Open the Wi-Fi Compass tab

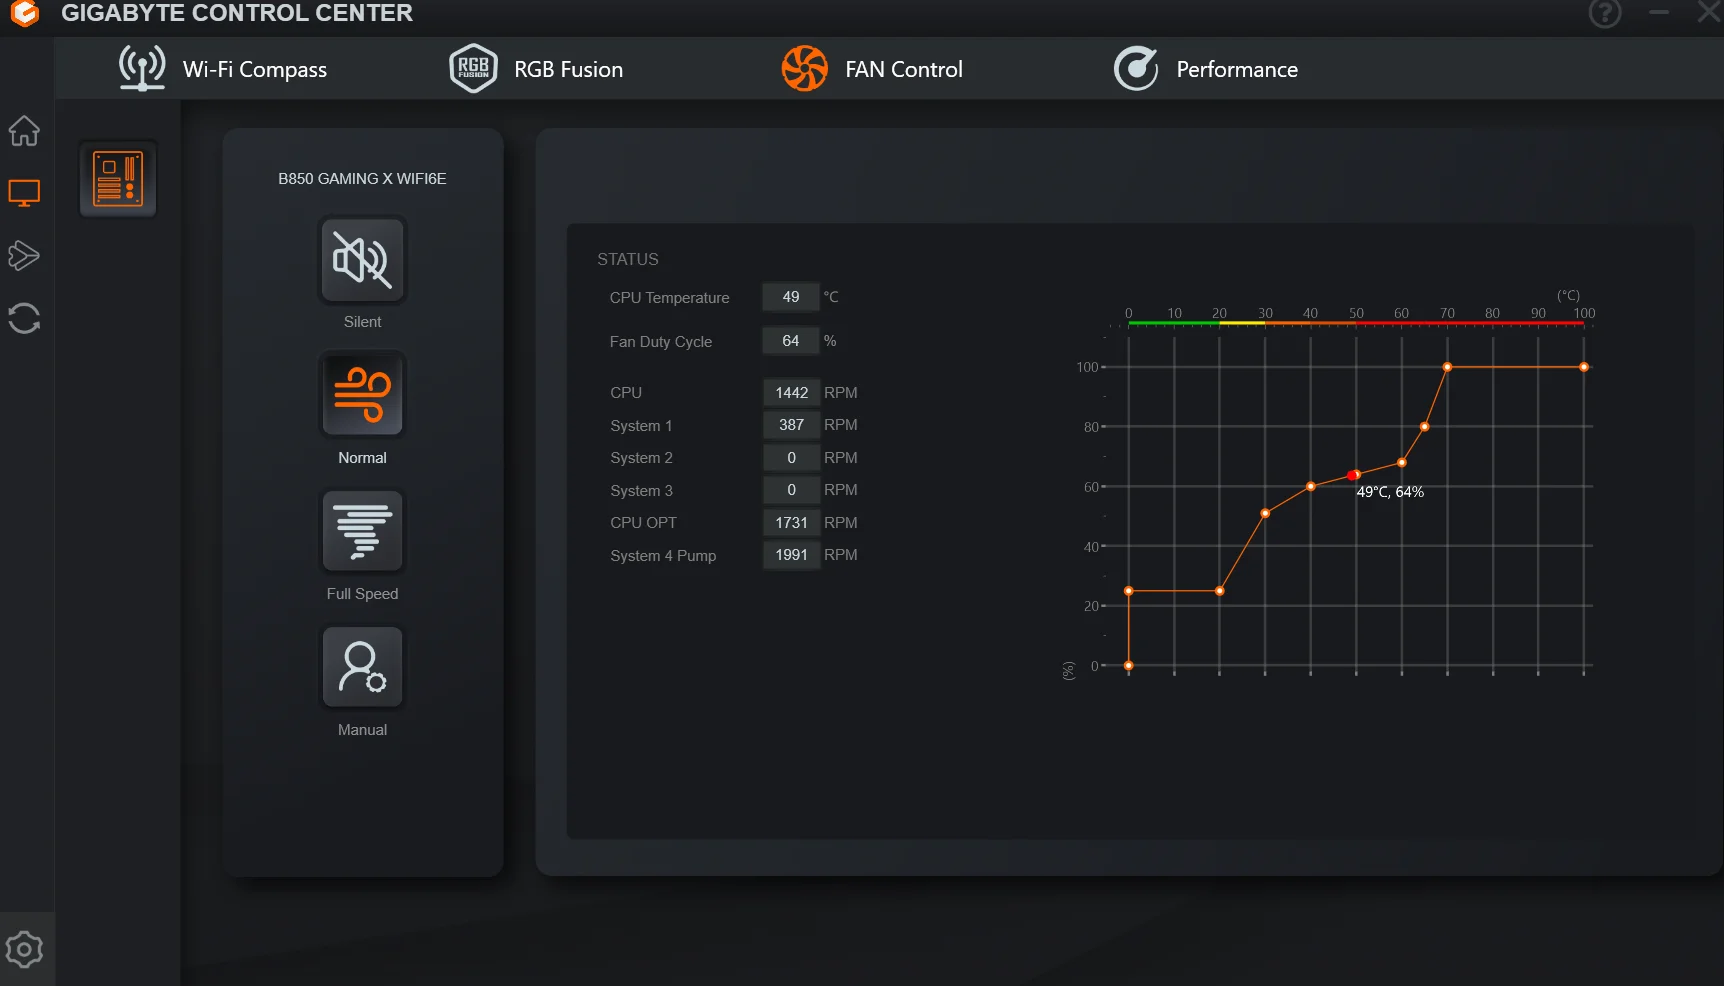[x=223, y=69]
